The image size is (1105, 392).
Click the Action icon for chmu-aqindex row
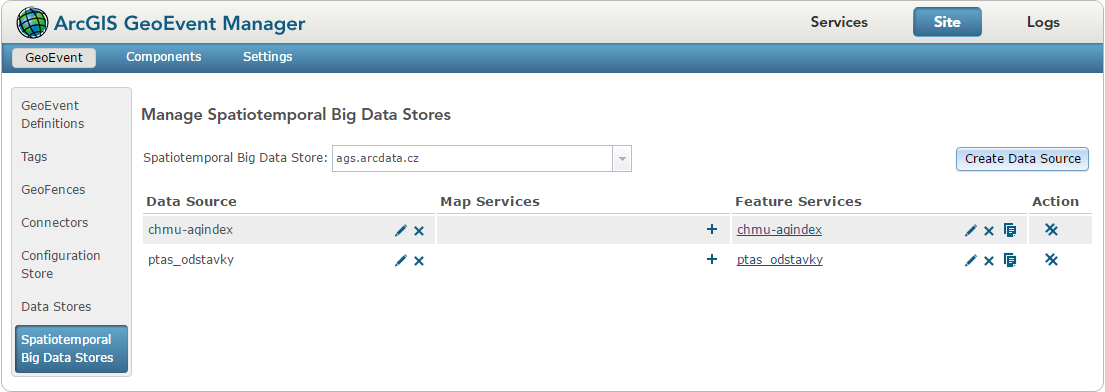pos(1051,229)
